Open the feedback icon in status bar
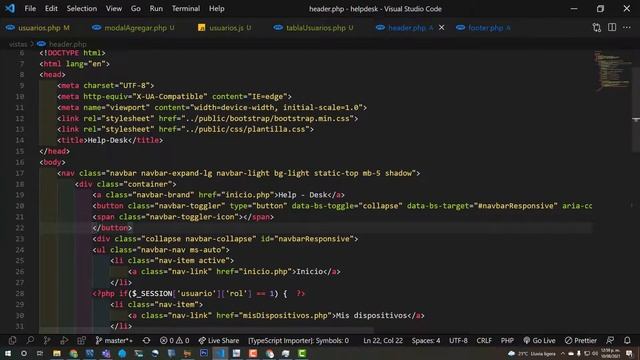The height and width of the screenshot is (360, 640). tap(610, 340)
